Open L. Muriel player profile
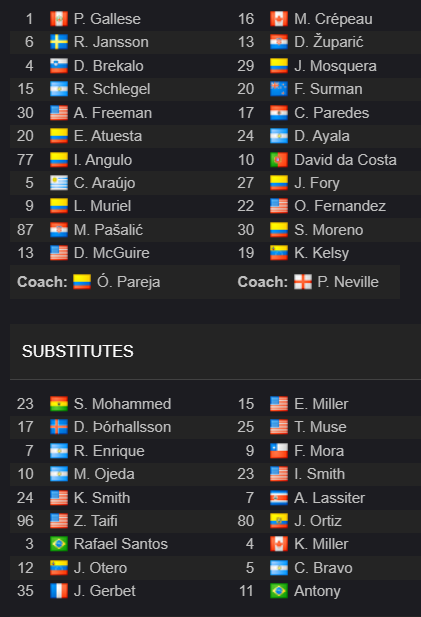421x617 pixels. click(102, 206)
